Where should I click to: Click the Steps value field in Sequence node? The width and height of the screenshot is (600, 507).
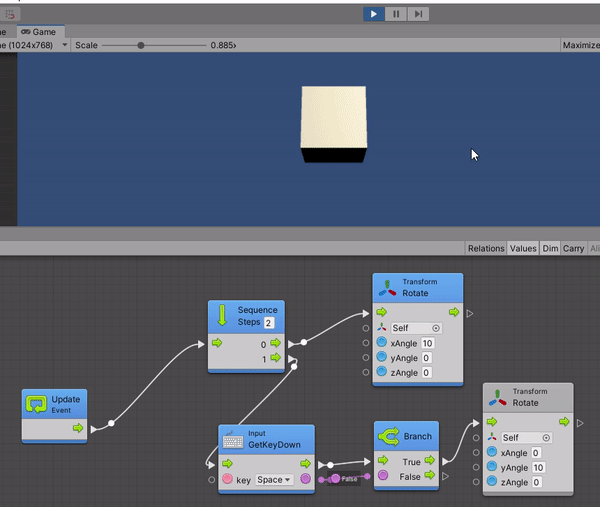(x=269, y=323)
